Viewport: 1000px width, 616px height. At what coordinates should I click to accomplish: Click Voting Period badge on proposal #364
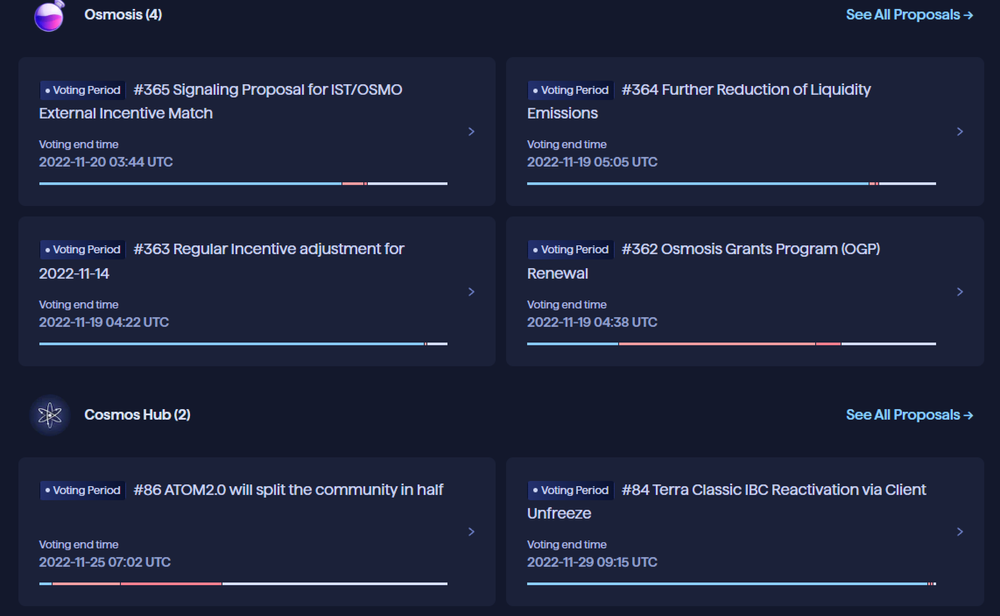click(570, 90)
